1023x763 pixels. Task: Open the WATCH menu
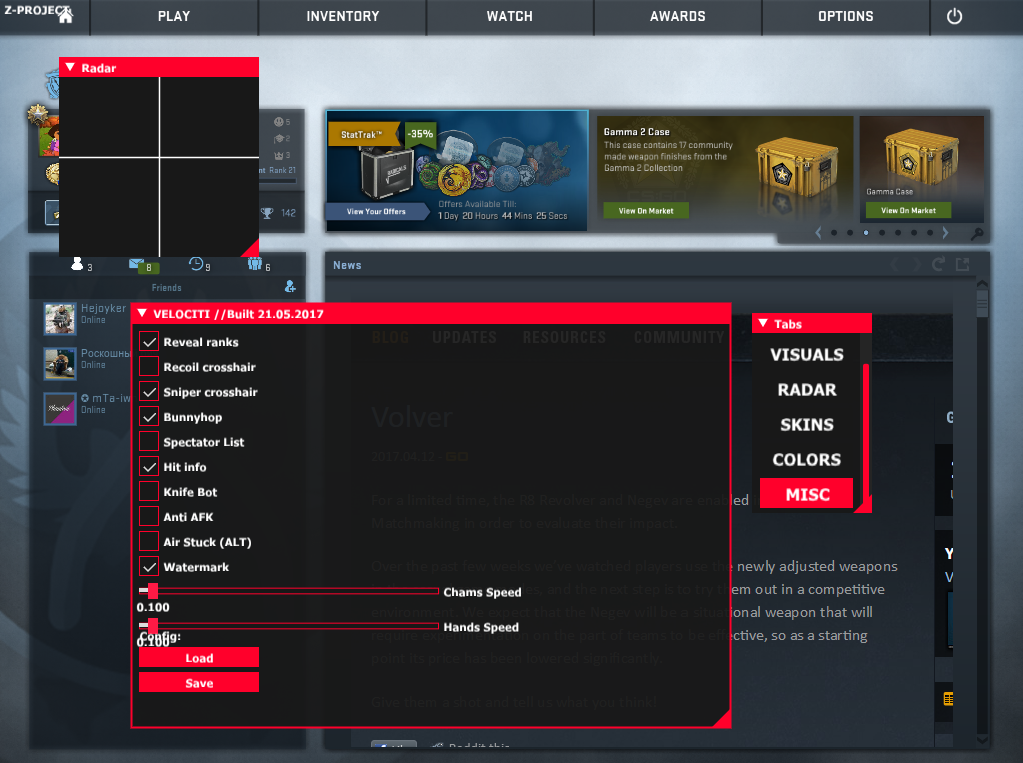coord(510,16)
